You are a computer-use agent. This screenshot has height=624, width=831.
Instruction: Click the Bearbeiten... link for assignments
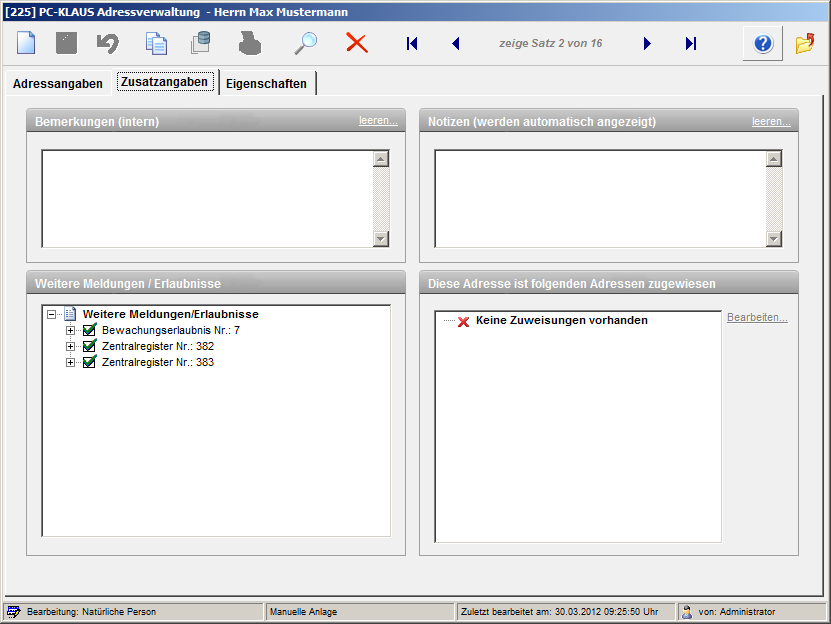[x=757, y=318]
